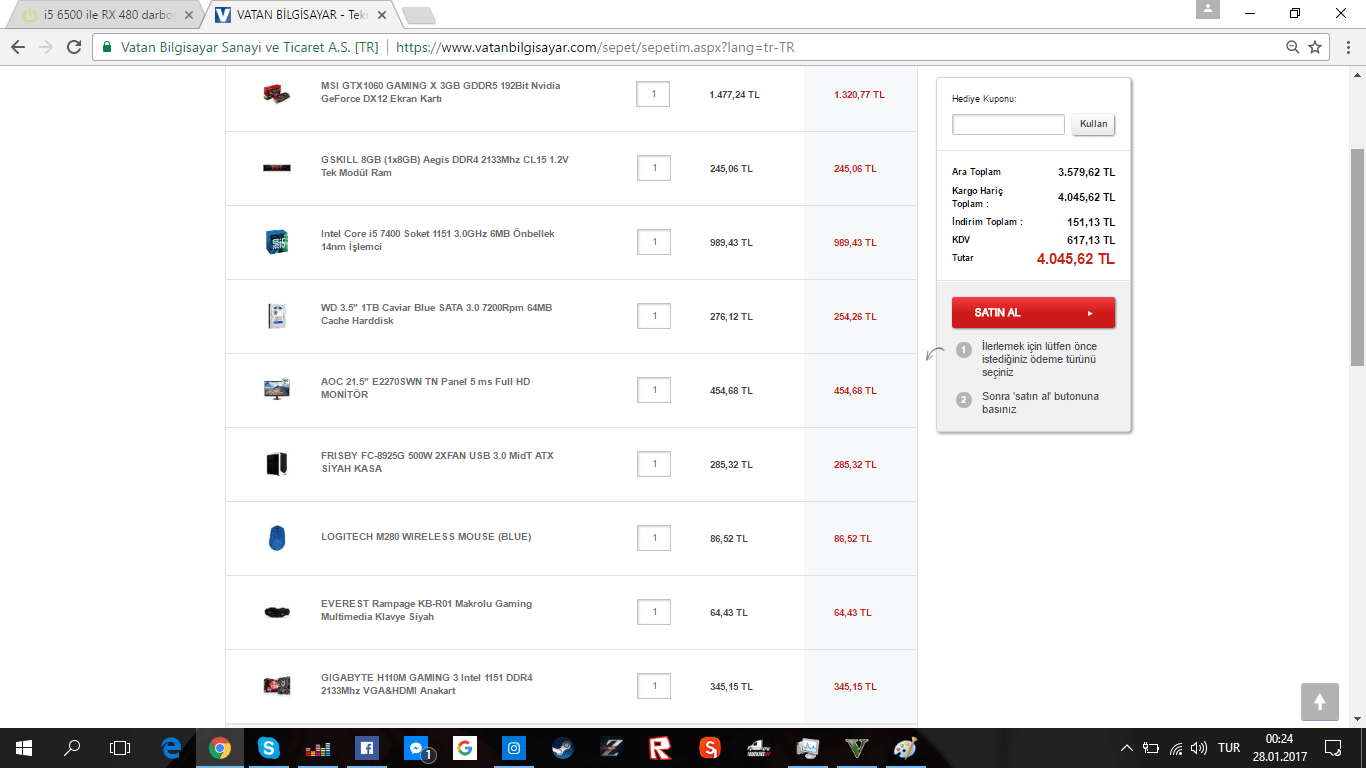The width and height of the screenshot is (1366, 768).
Task: Open the MSI GTX1060 GAMING X product link
Action: (x=440, y=92)
